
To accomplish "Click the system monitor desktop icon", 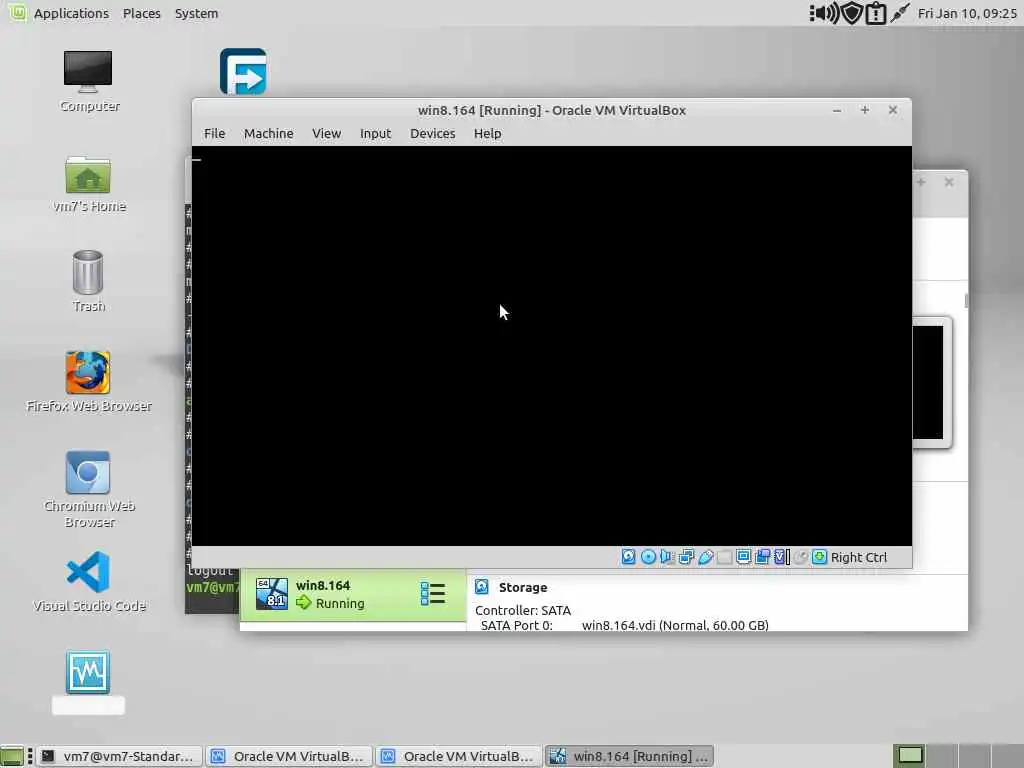I will [88, 672].
